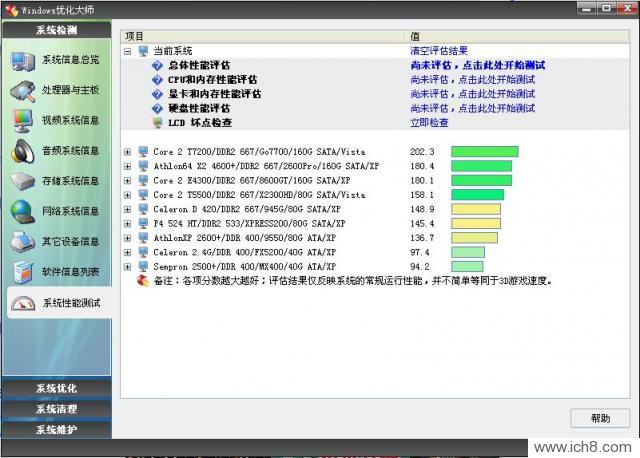Click the 136.7 score value

click(422, 238)
